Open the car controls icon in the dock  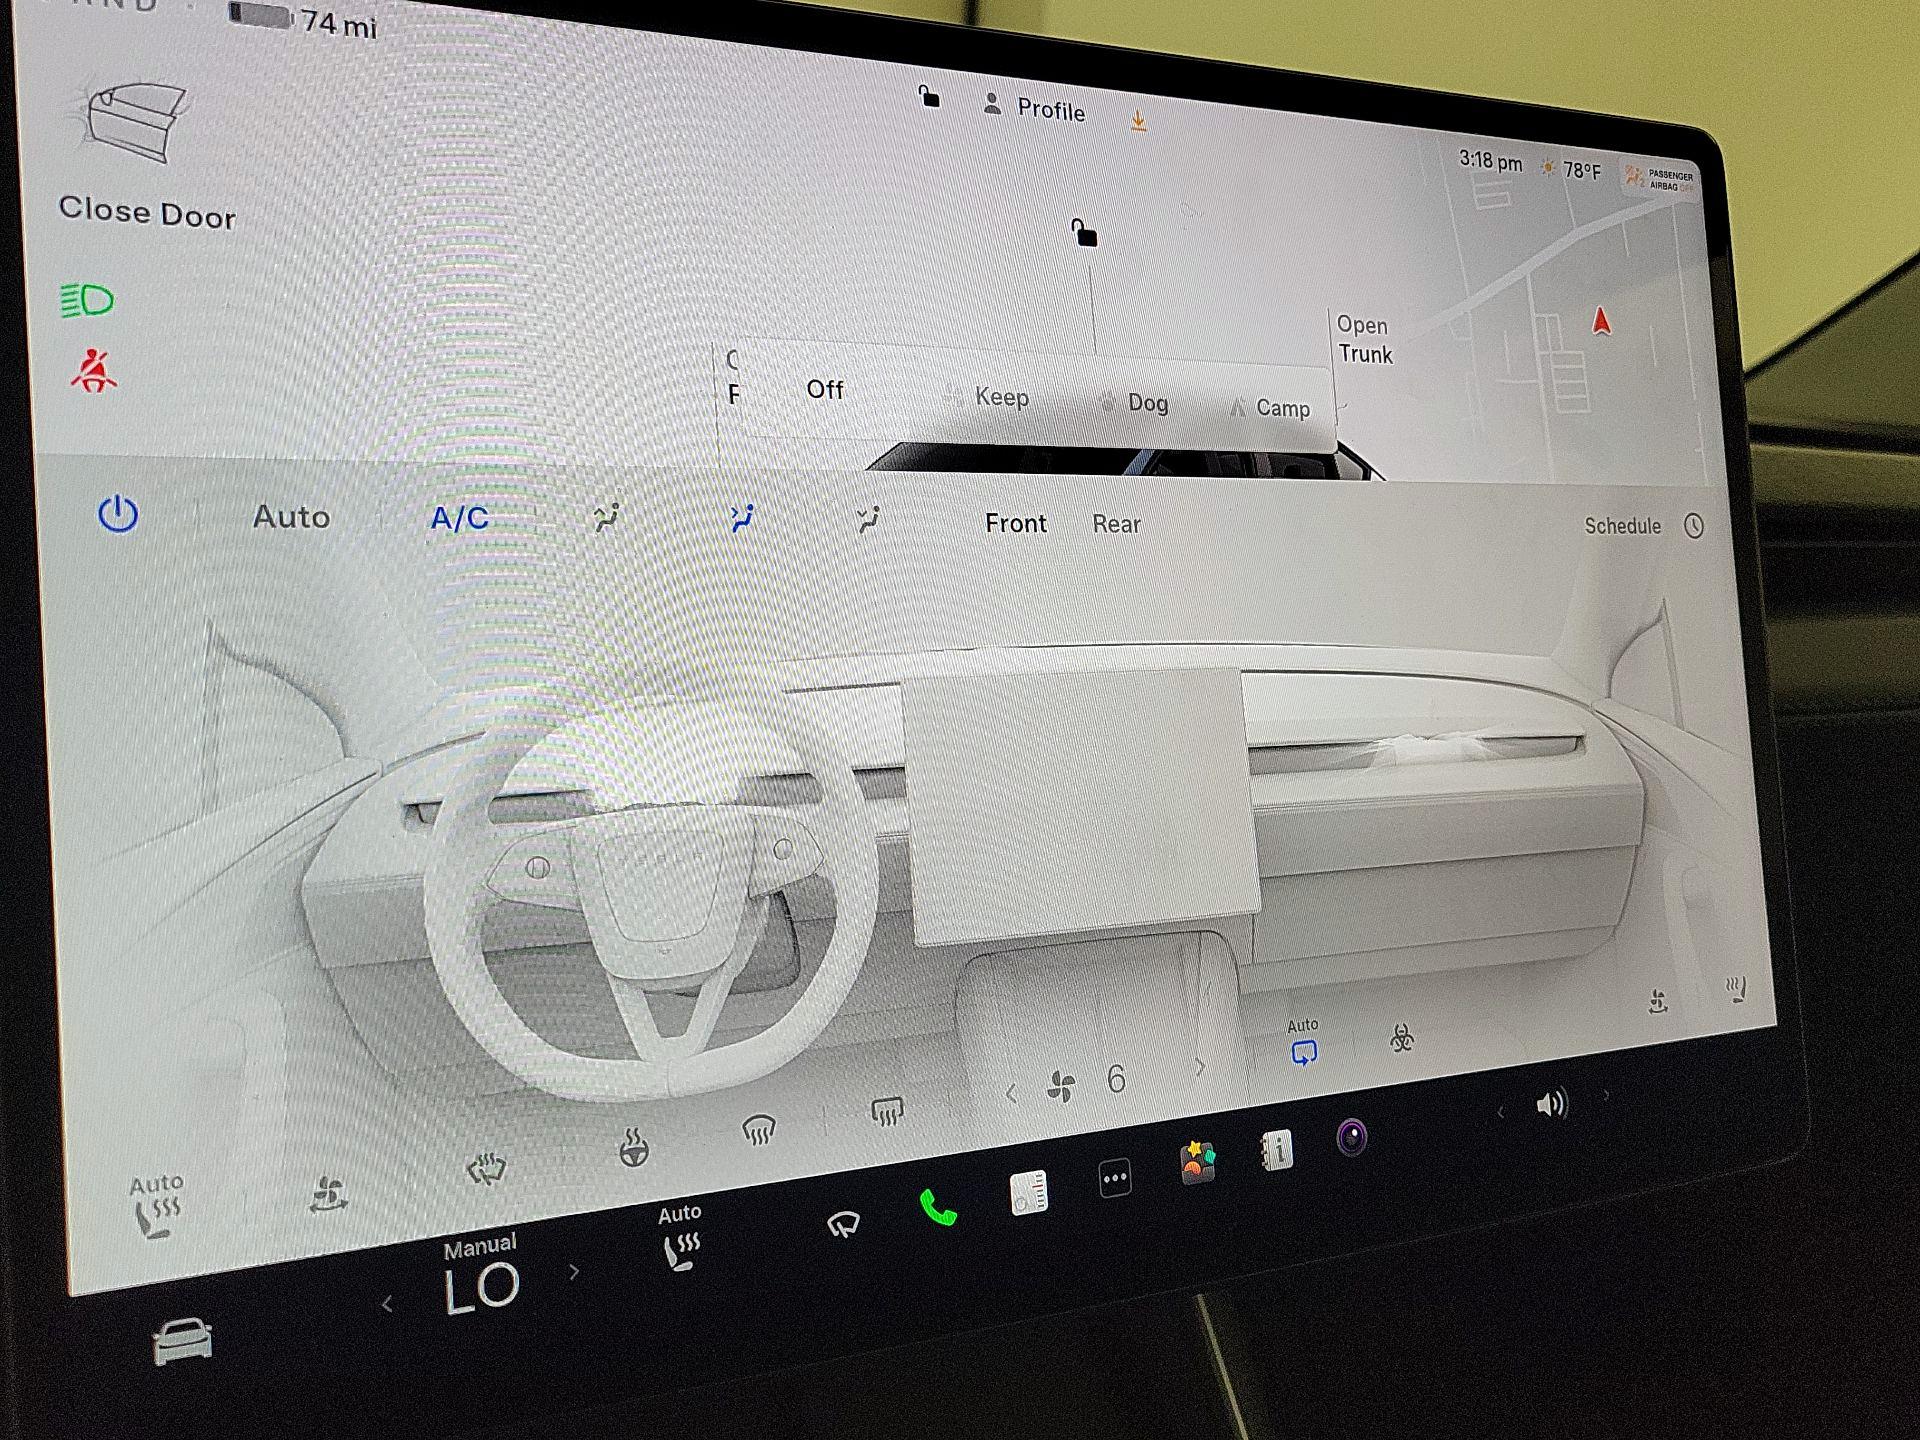(182, 1341)
